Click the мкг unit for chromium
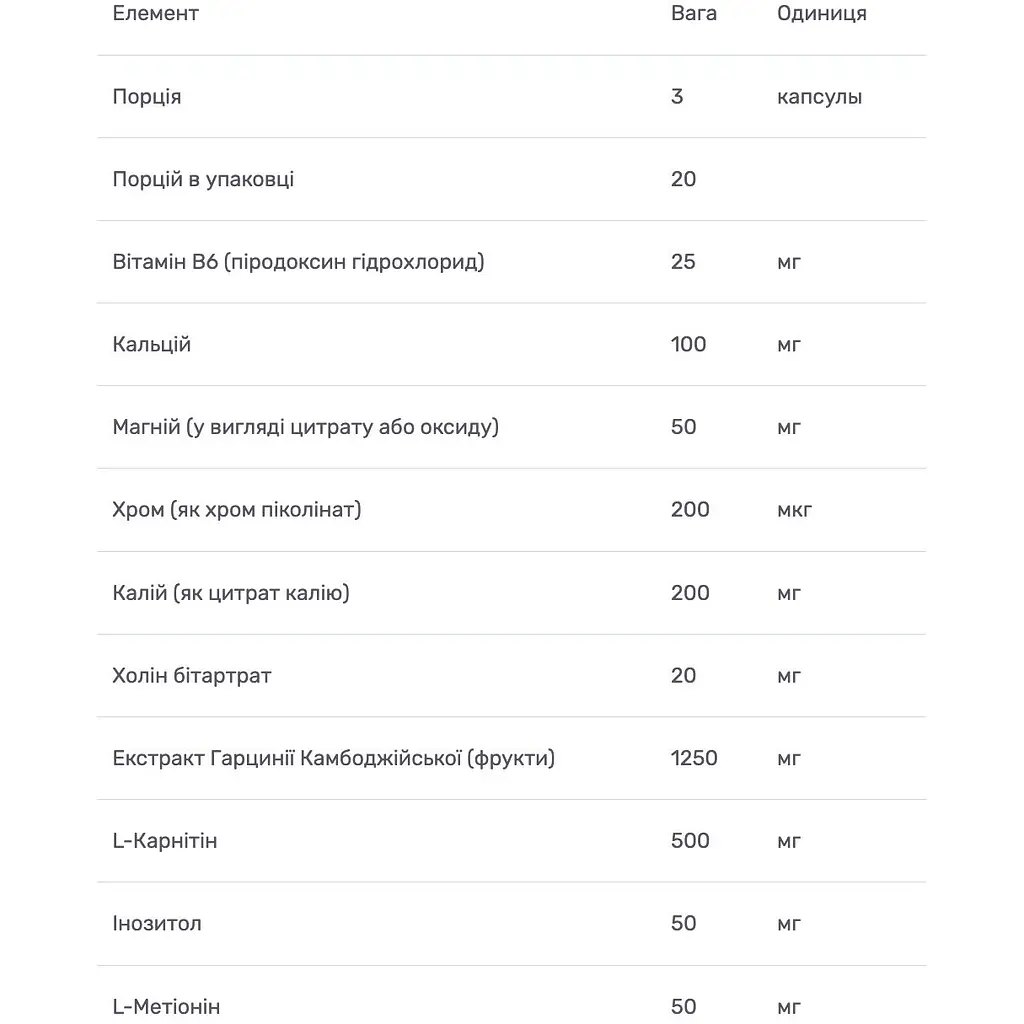 [794, 510]
